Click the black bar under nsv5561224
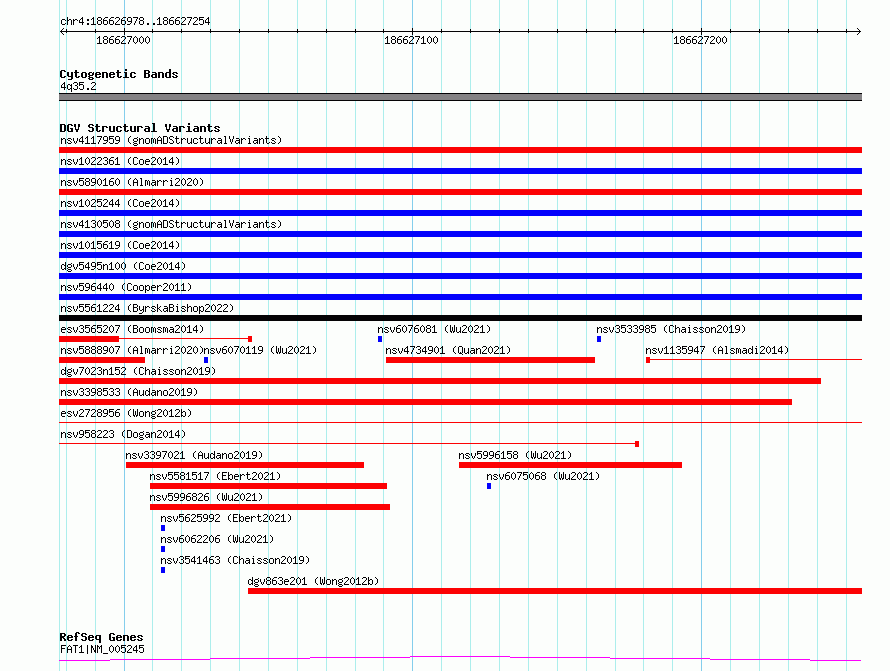Viewport: 890px width, 671px height. pyautogui.click(x=460, y=318)
